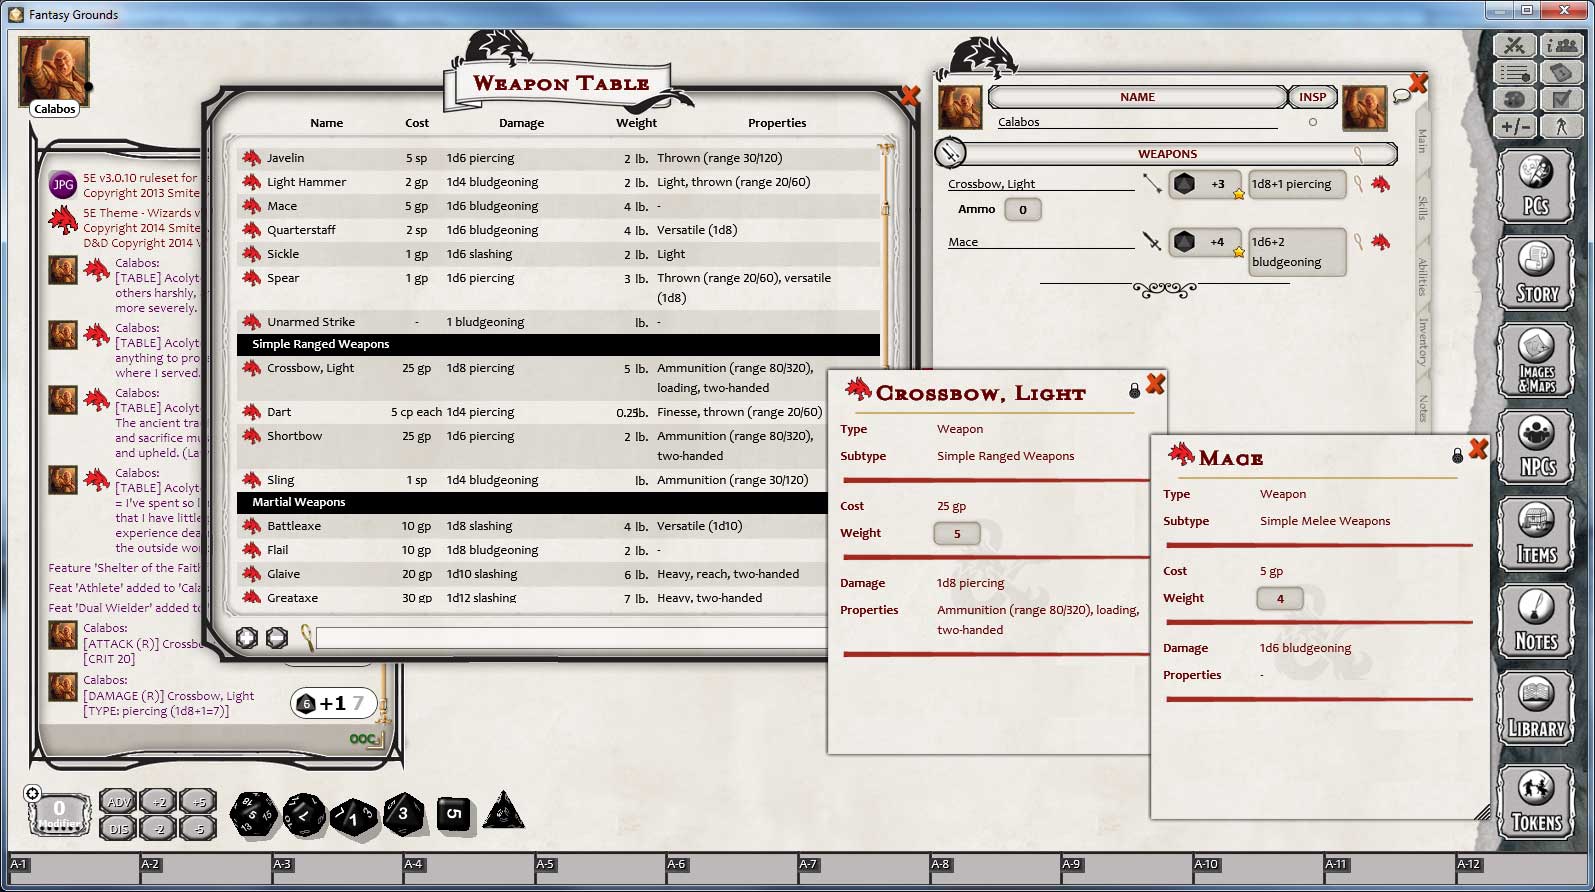Viewport: 1595px width, 892px height.
Task: Click the d20 die at the bottom
Action: pos(254,814)
